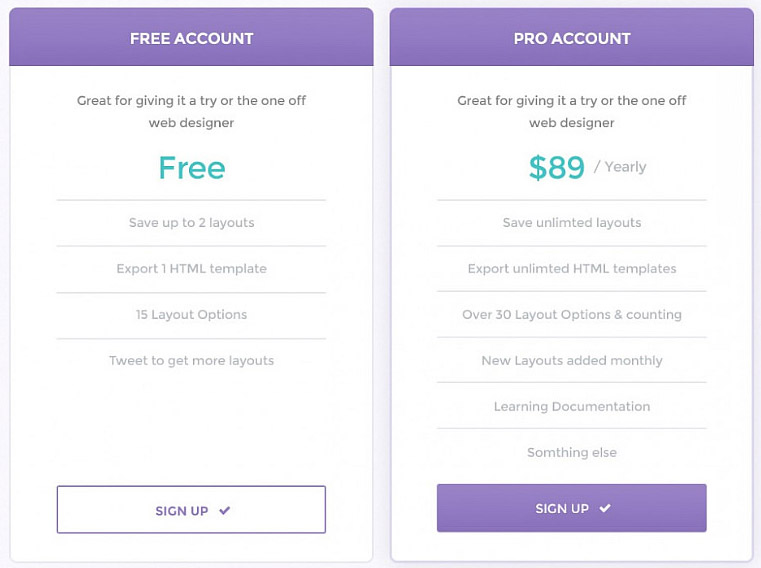Click the $89 price amount
761x568 pixels.
pyautogui.click(x=557, y=168)
